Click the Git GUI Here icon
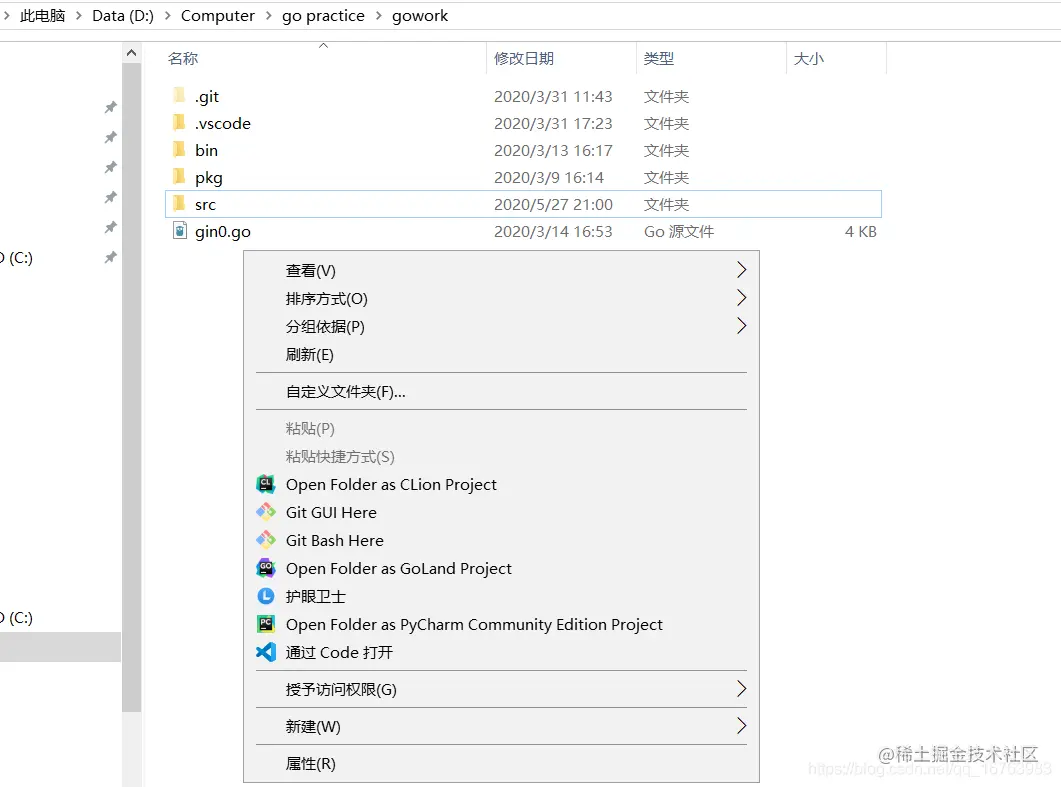Viewport: 1061px width, 787px height. pyautogui.click(x=265, y=512)
